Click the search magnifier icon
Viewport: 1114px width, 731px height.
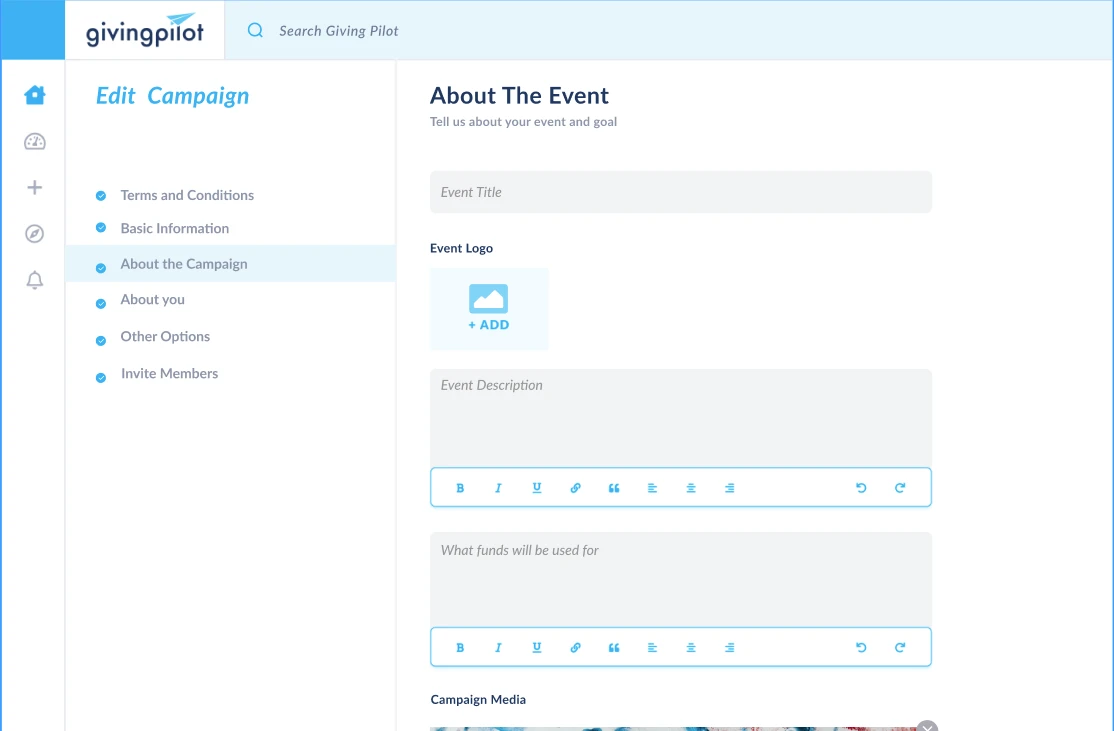click(x=255, y=31)
